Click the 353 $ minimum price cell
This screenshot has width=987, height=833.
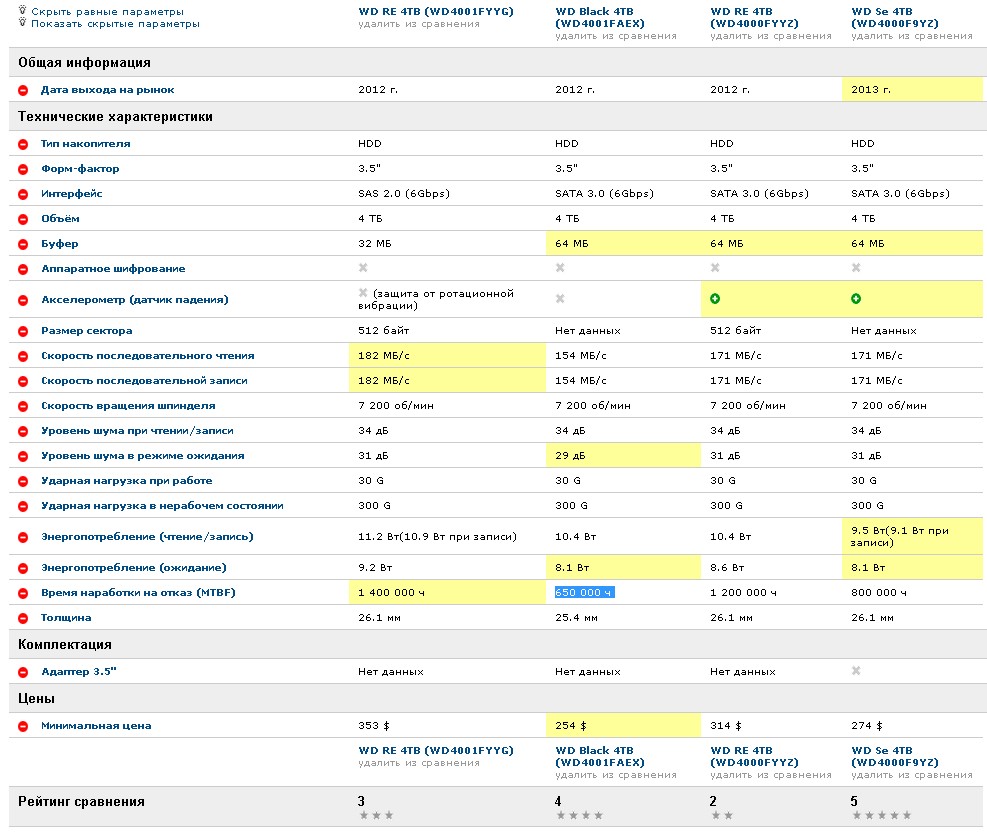pos(374,726)
